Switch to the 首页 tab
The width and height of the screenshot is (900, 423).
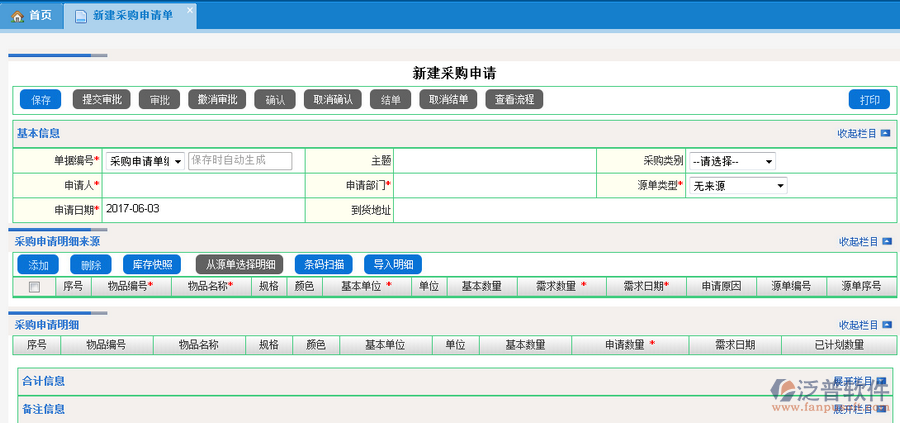[x=31, y=16]
